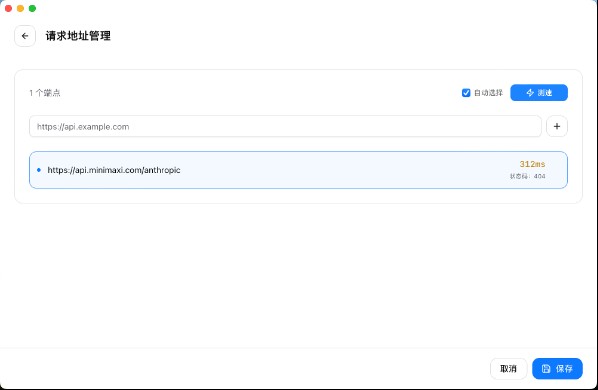Focus the https://api.example.com input field
Image resolution: width=598 pixels, height=390 pixels.
click(285, 126)
